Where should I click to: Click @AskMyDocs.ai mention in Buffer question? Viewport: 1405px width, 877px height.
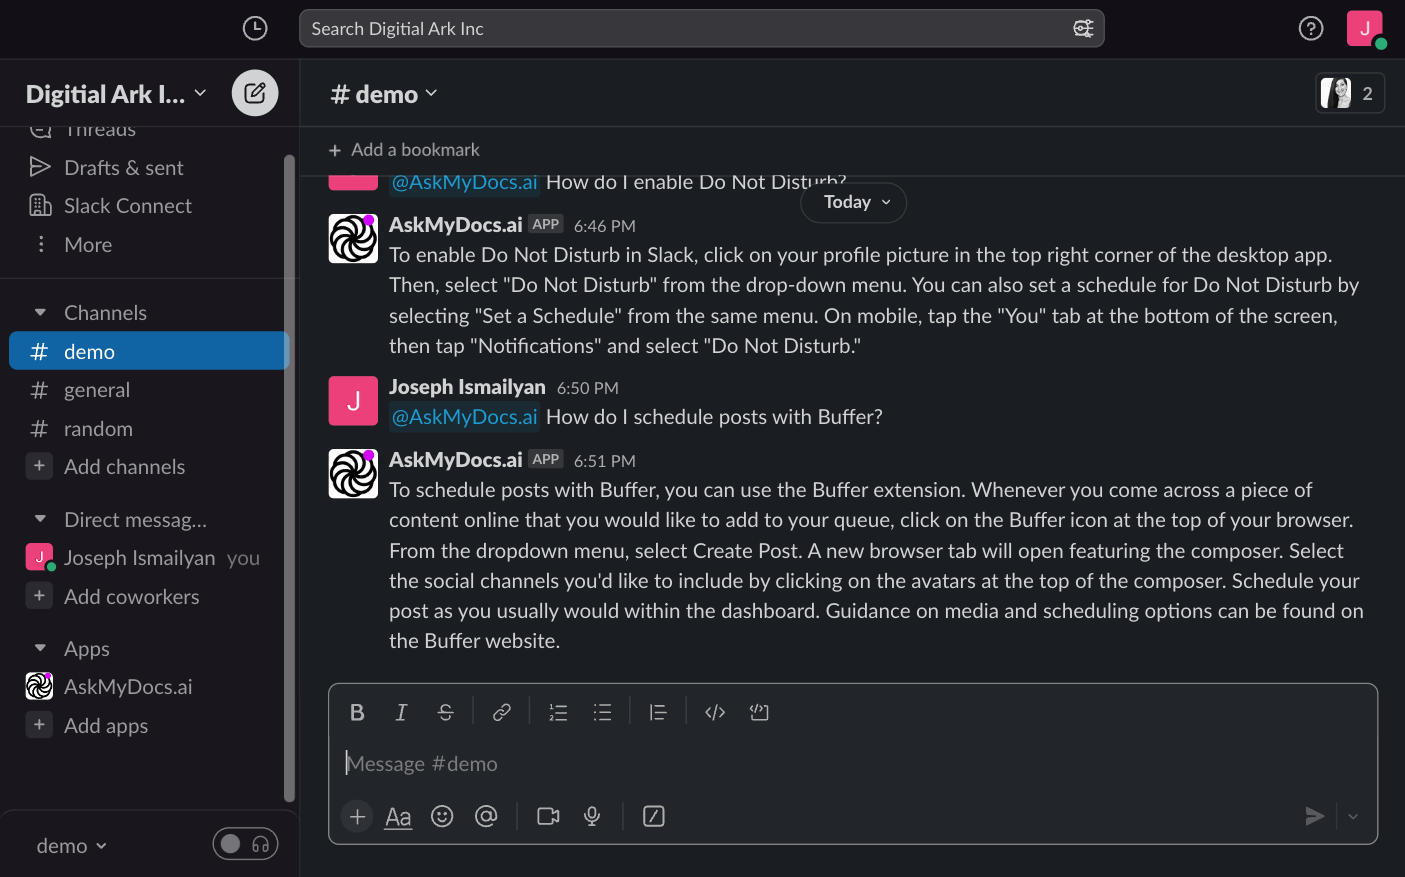tap(465, 417)
